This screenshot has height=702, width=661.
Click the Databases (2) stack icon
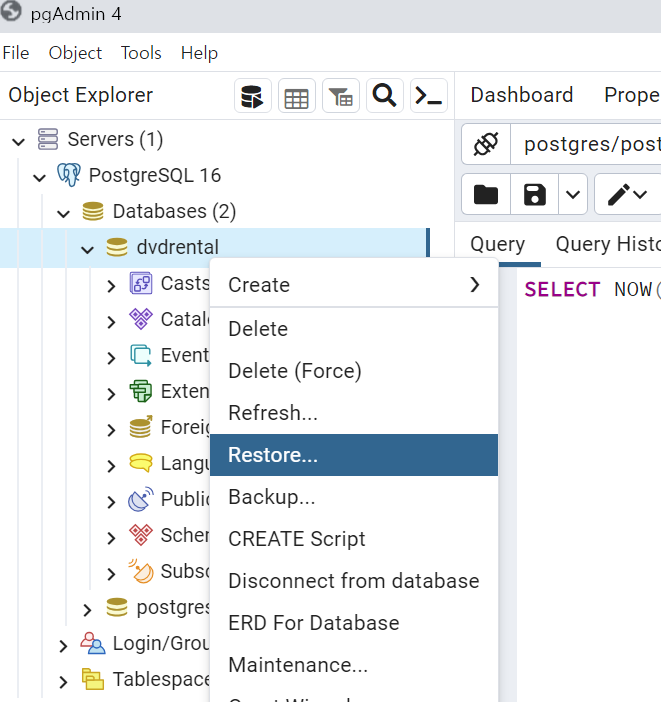(x=93, y=211)
